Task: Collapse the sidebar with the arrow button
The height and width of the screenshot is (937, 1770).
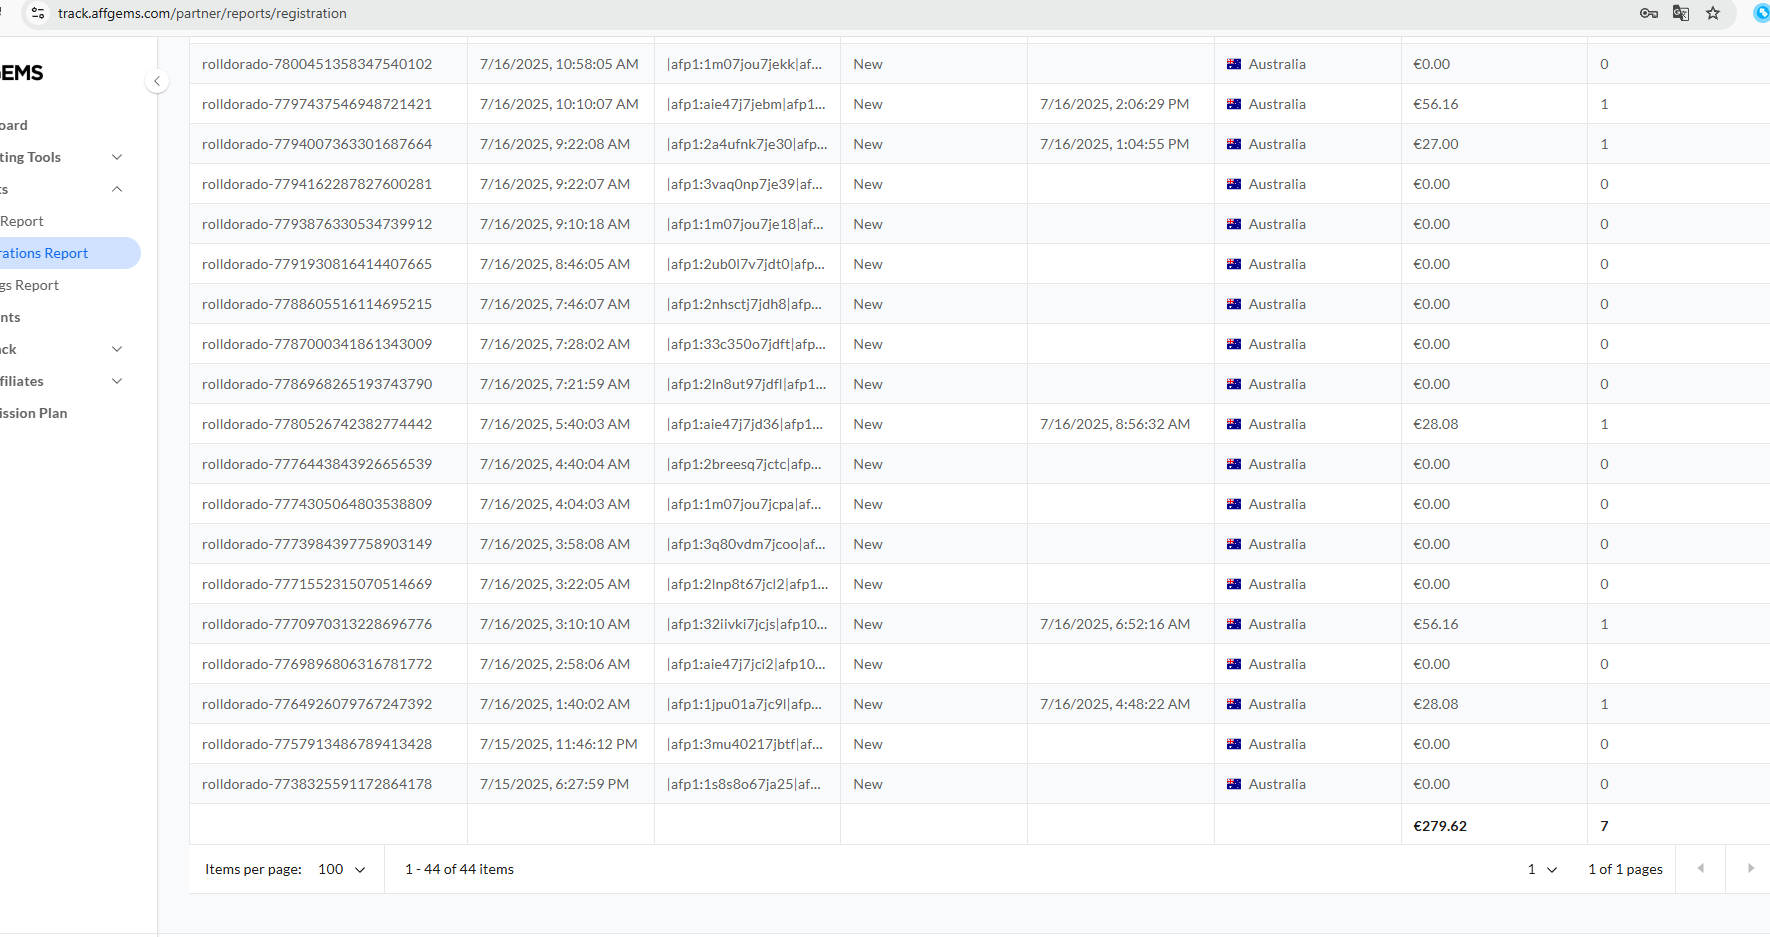Action: [x=157, y=81]
